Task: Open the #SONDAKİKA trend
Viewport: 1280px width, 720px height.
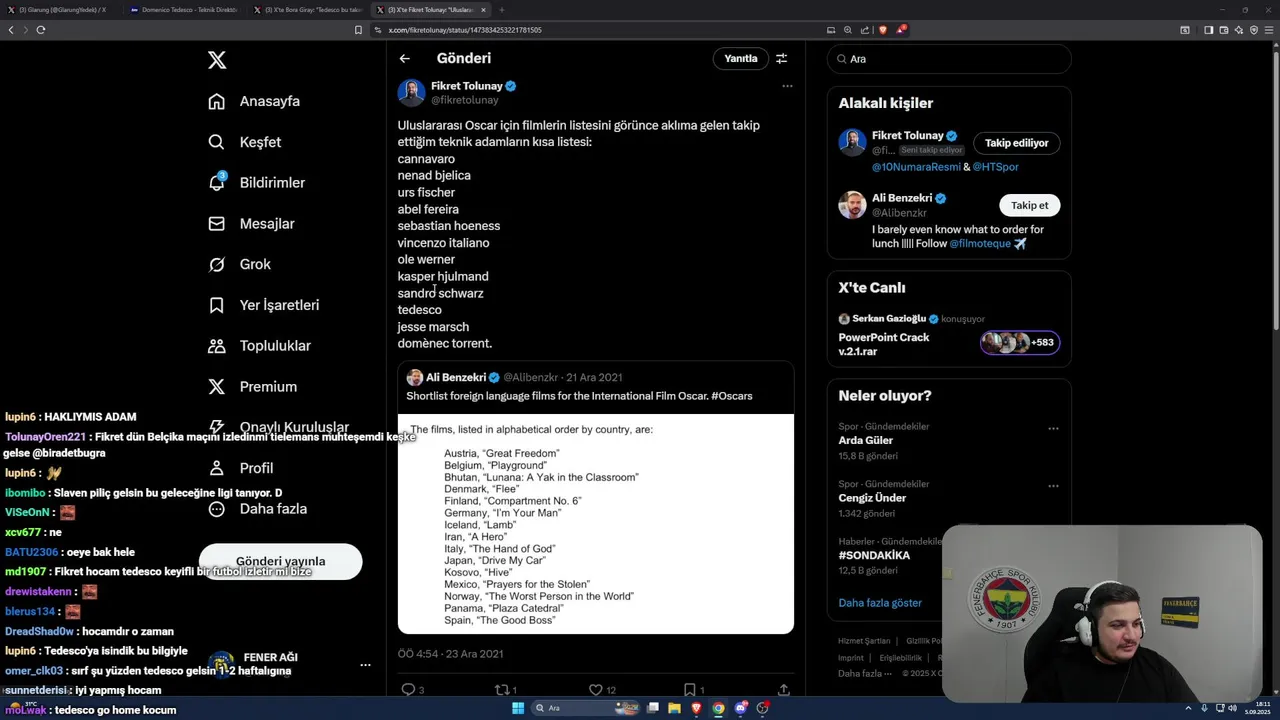Action: tap(874, 555)
